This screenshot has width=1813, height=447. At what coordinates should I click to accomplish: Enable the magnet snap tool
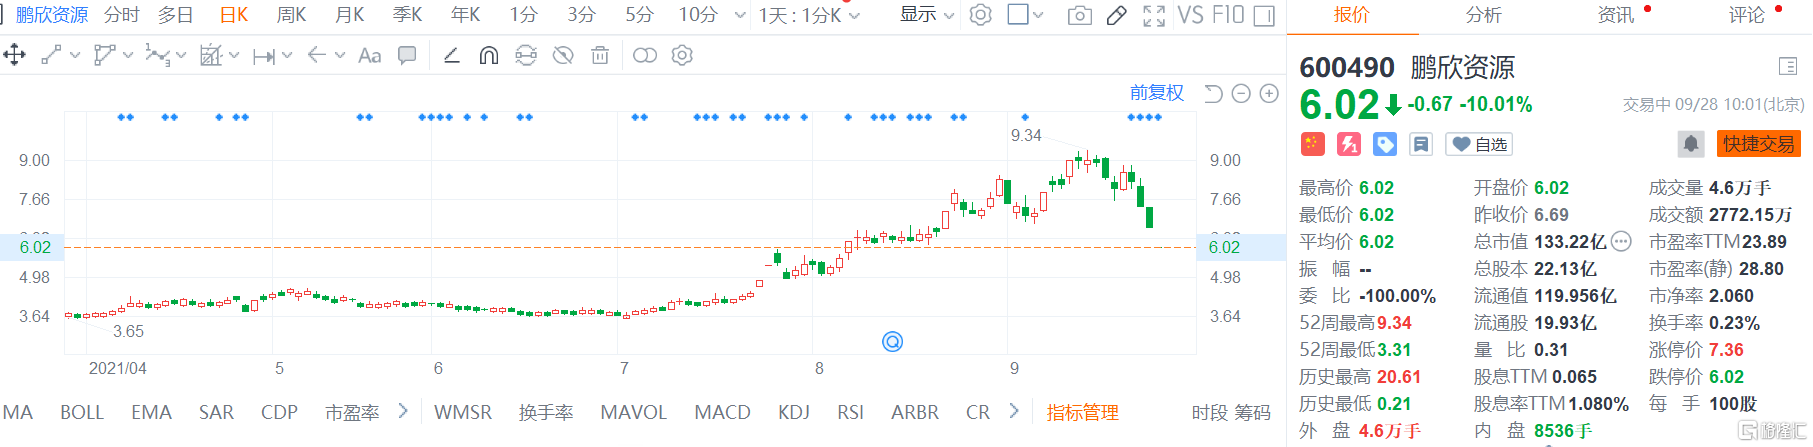[489, 55]
